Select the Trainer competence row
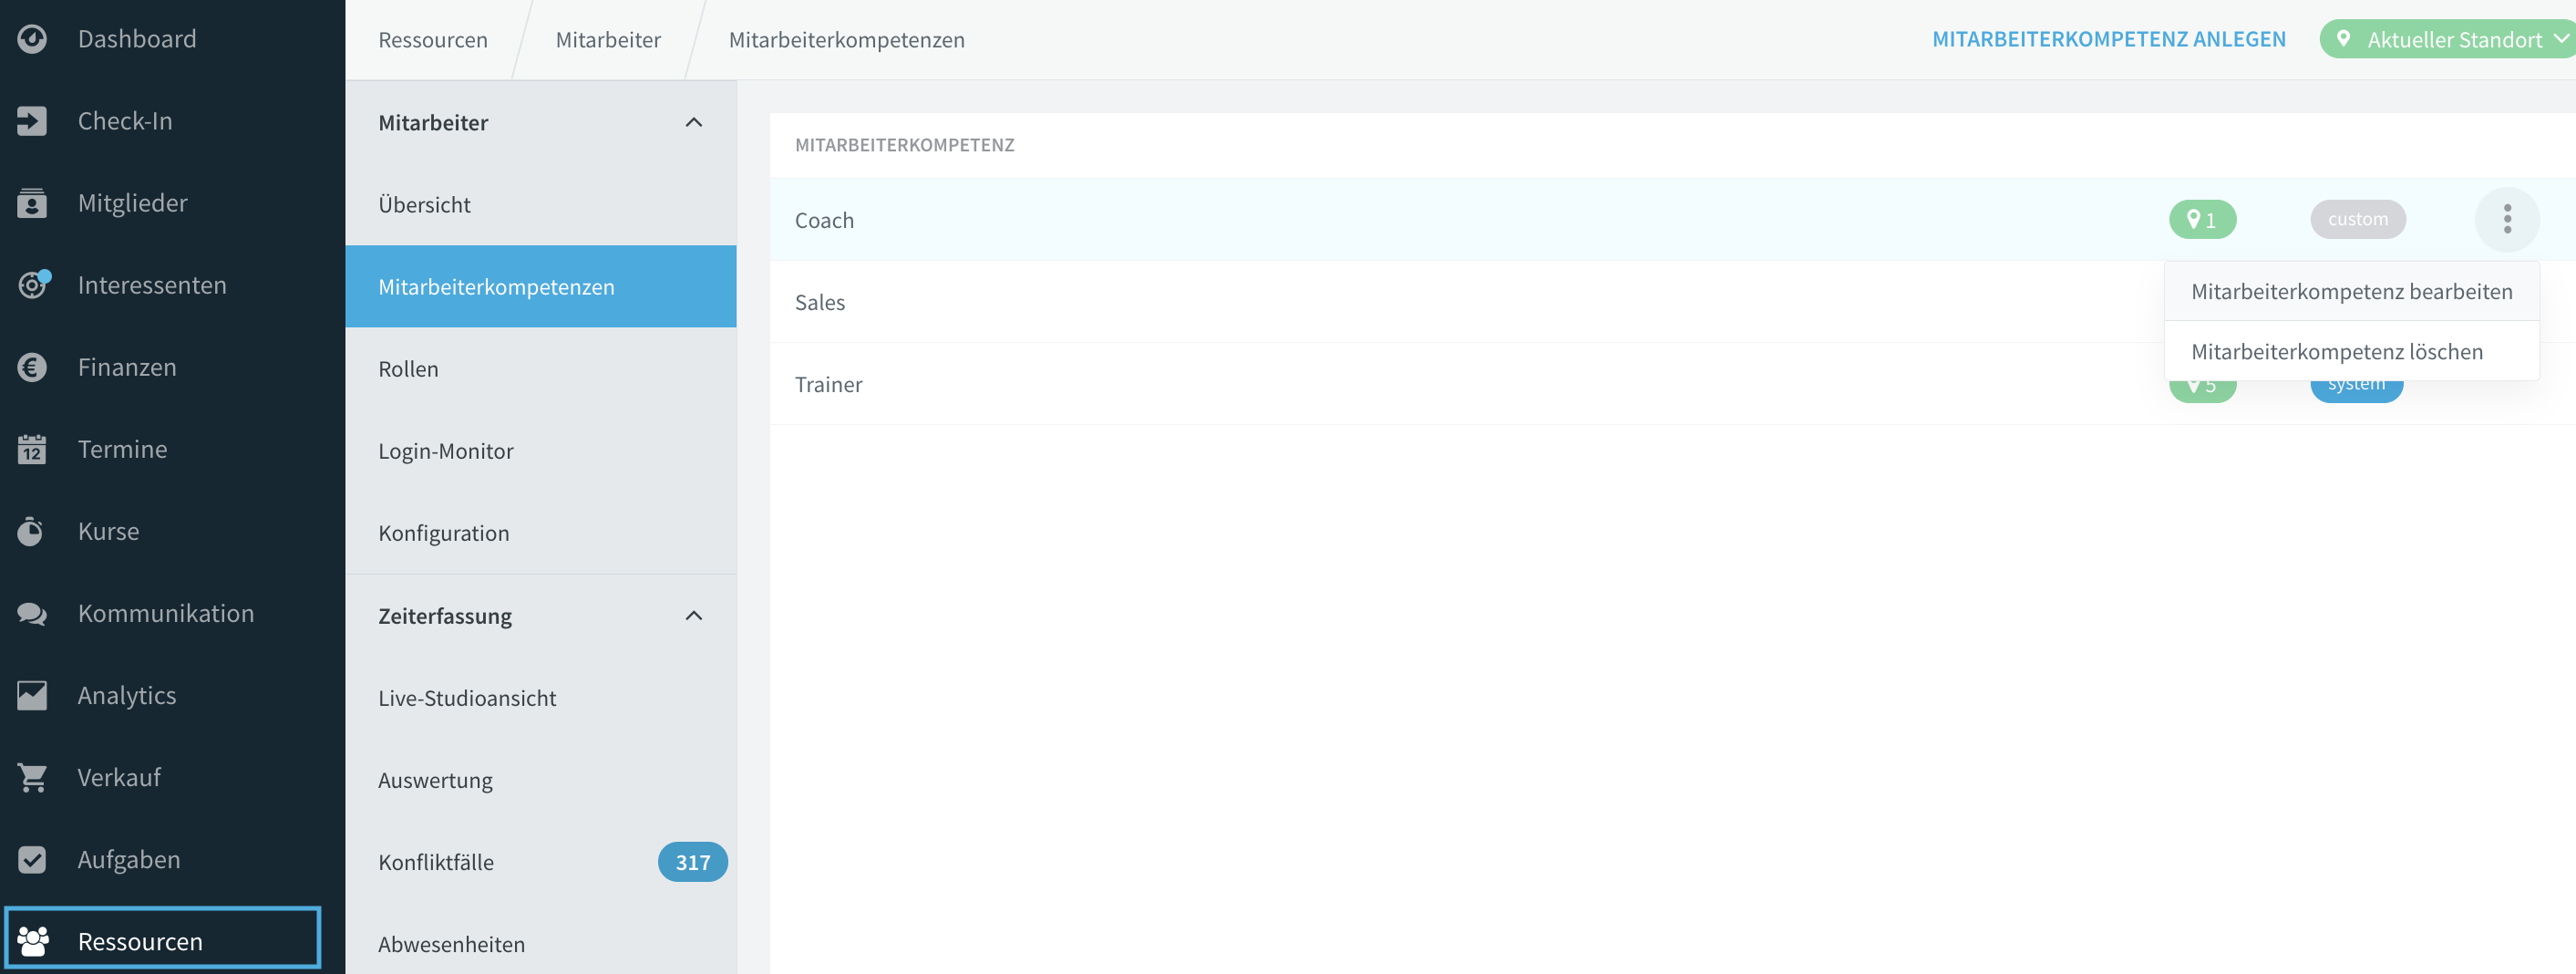This screenshot has width=2576, height=974. click(1672, 383)
